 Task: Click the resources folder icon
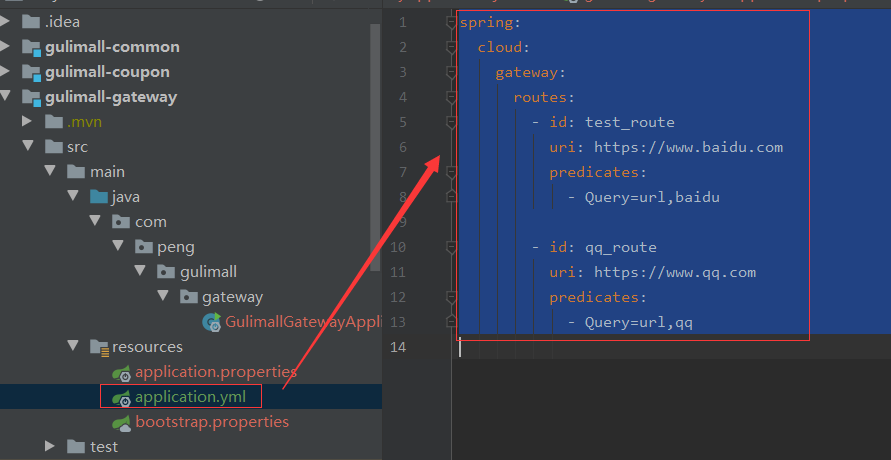click(x=99, y=347)
